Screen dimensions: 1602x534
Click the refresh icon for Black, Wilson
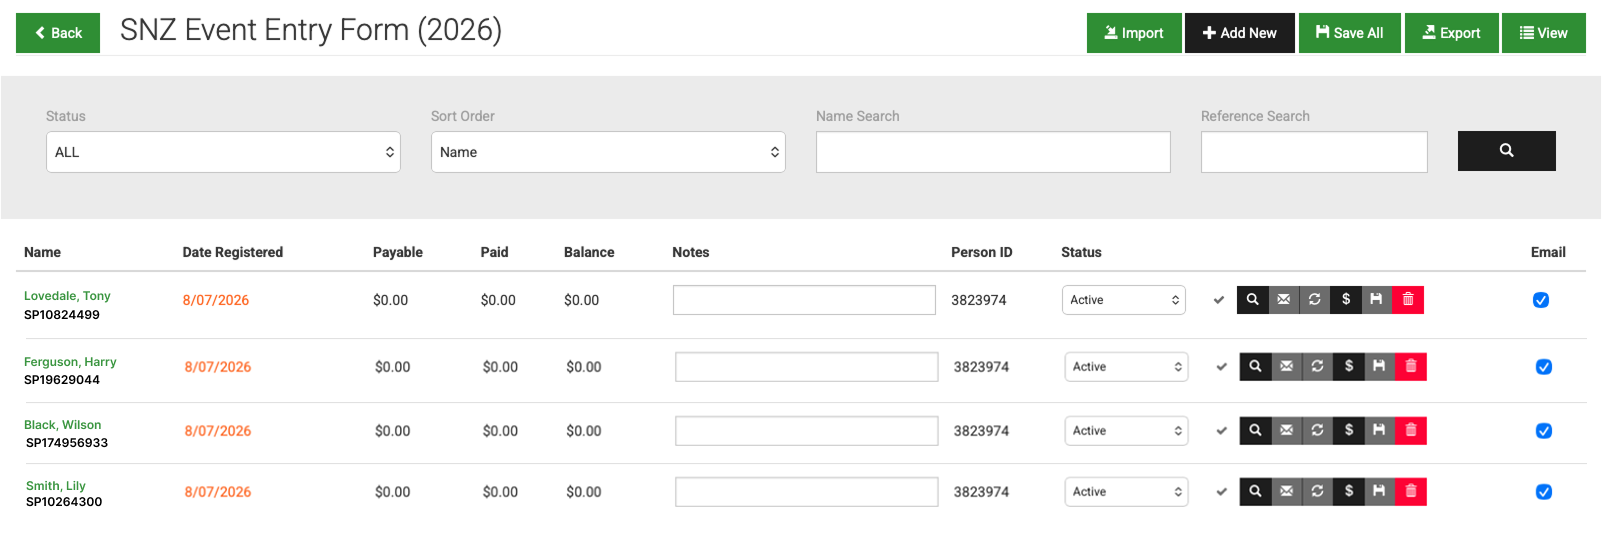point(1318,431)
